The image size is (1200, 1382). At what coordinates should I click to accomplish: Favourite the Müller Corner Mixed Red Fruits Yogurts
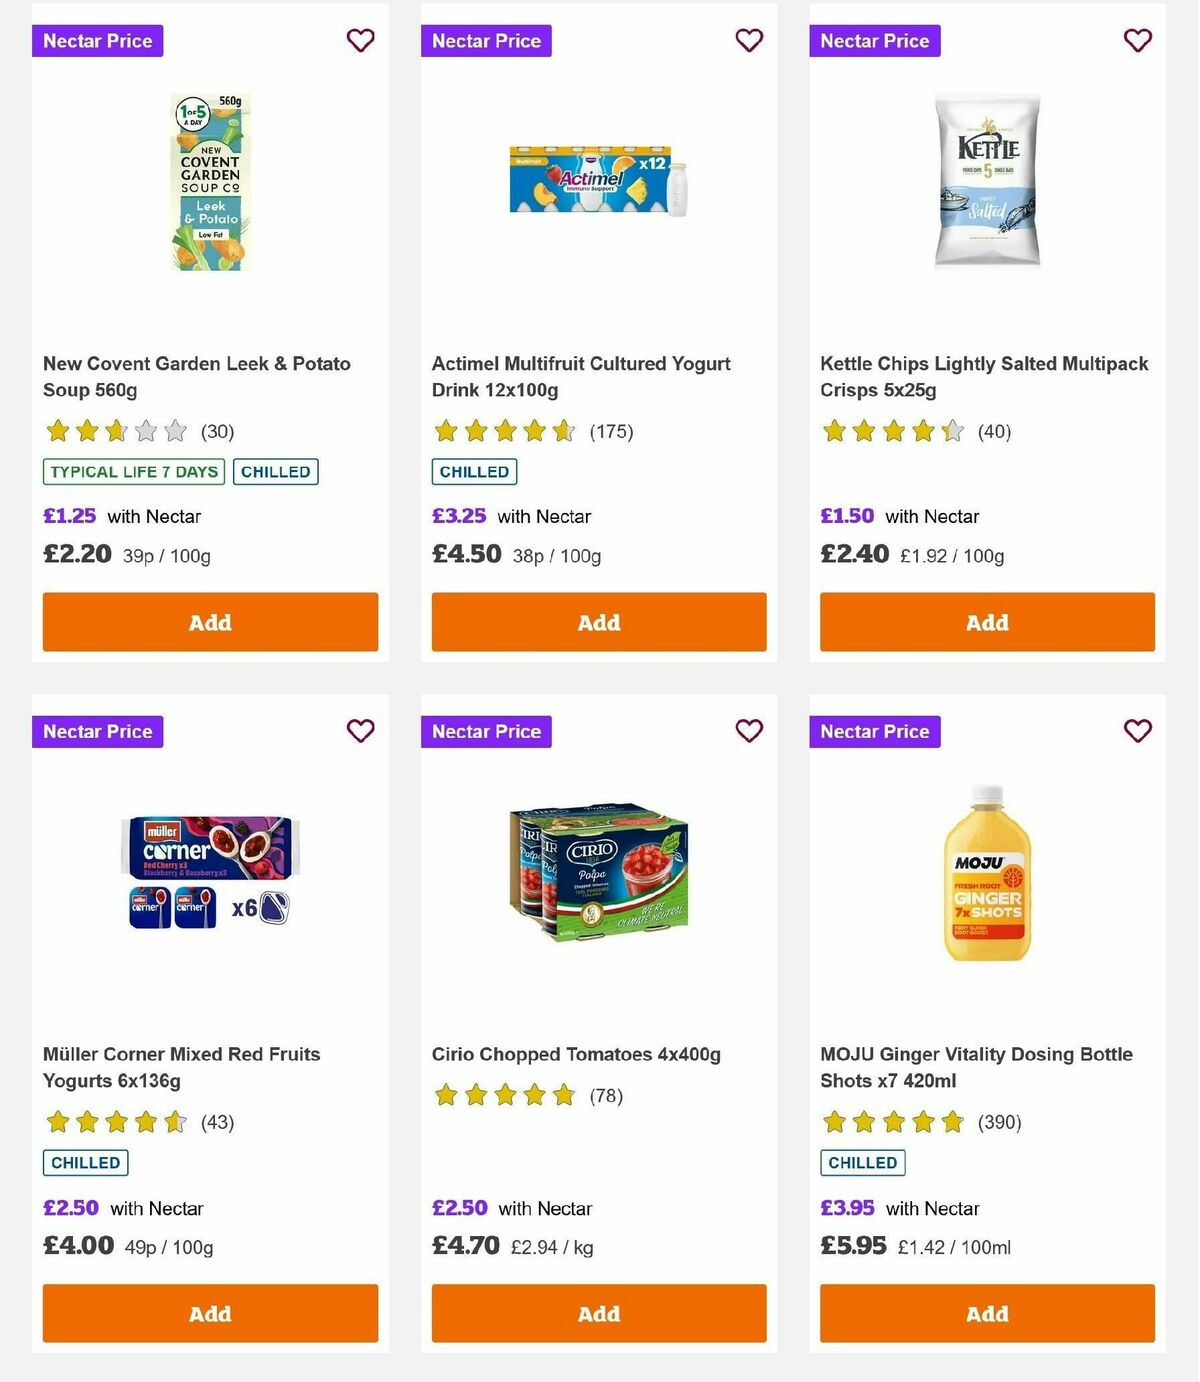(360, 731)
